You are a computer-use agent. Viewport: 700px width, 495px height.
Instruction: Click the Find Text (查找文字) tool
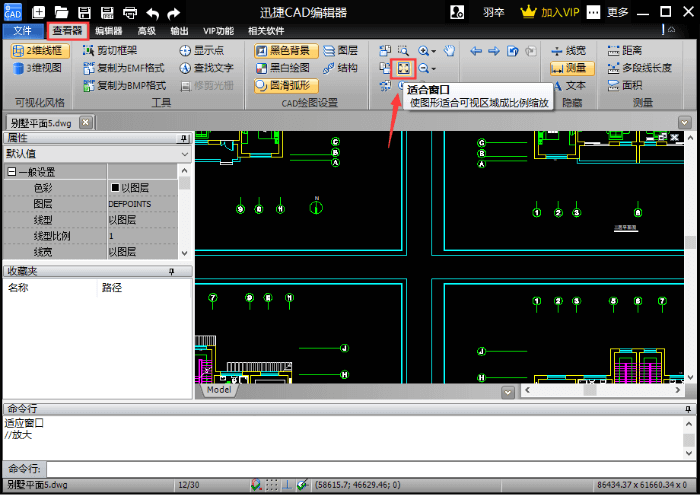[206, 68]
